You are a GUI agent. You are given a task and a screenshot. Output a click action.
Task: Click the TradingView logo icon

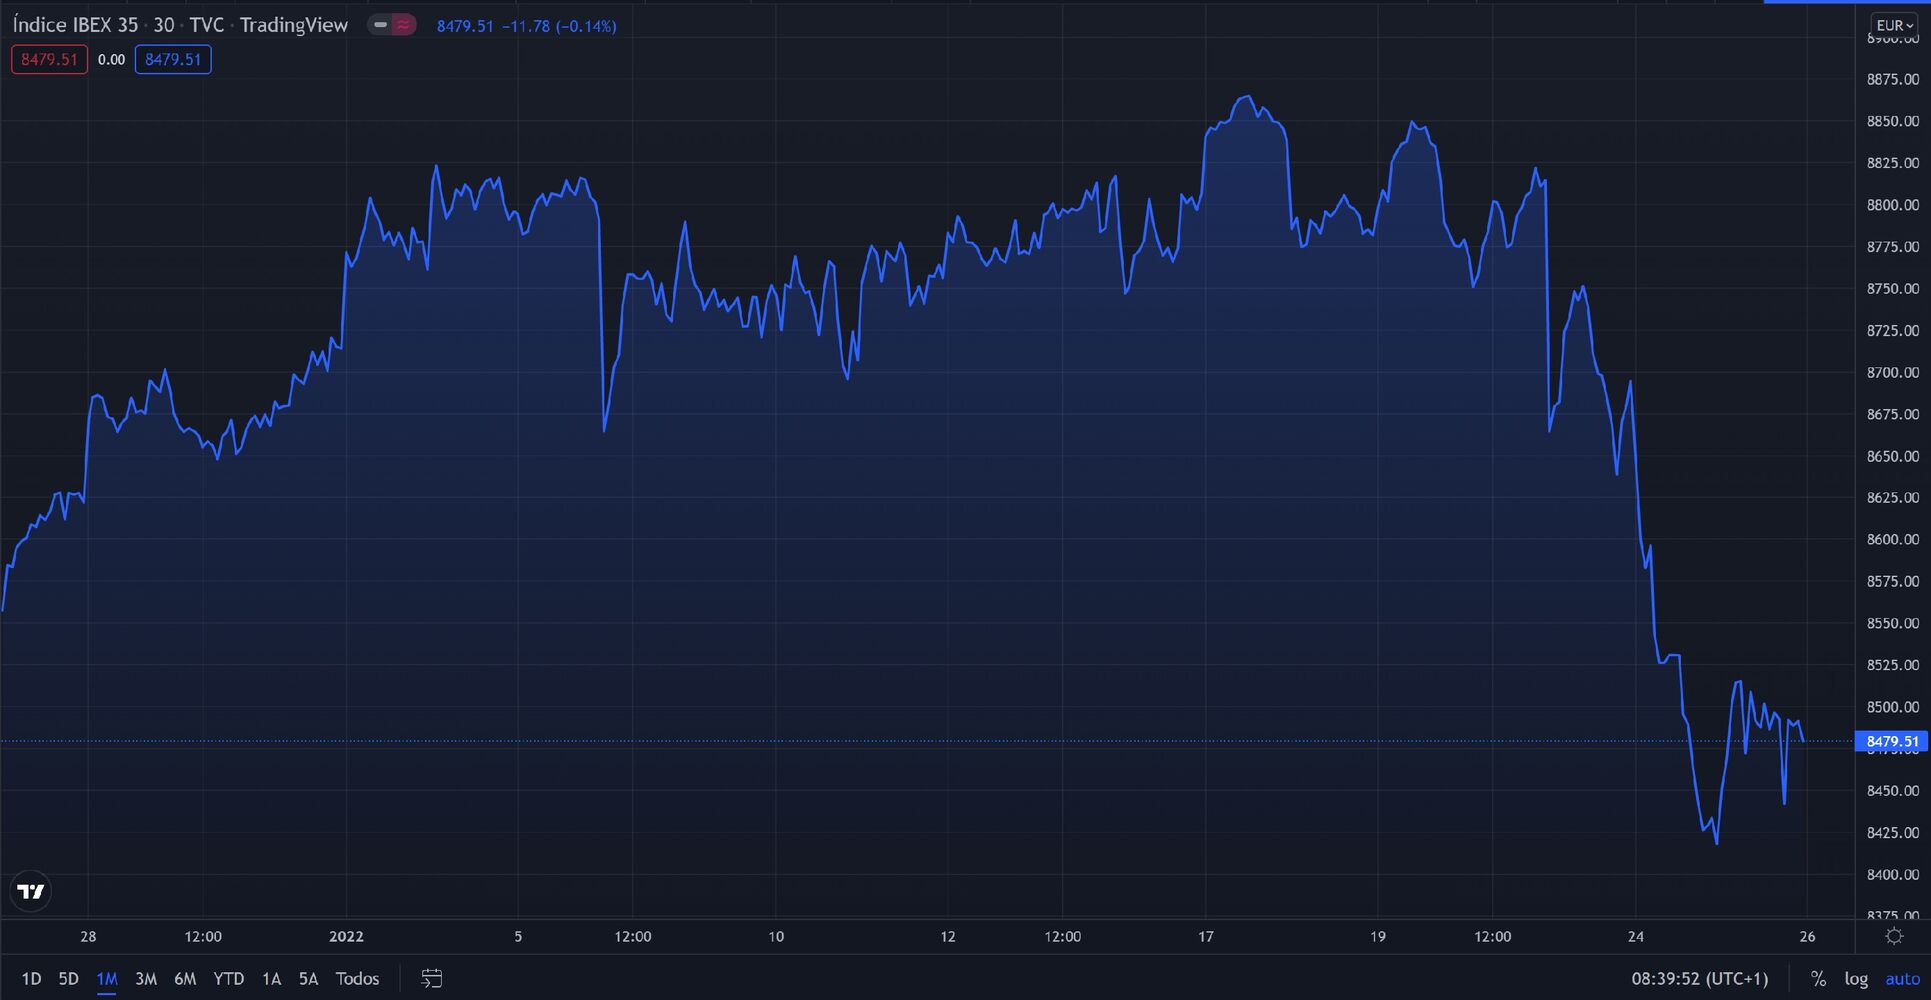[x=31, y=891]
